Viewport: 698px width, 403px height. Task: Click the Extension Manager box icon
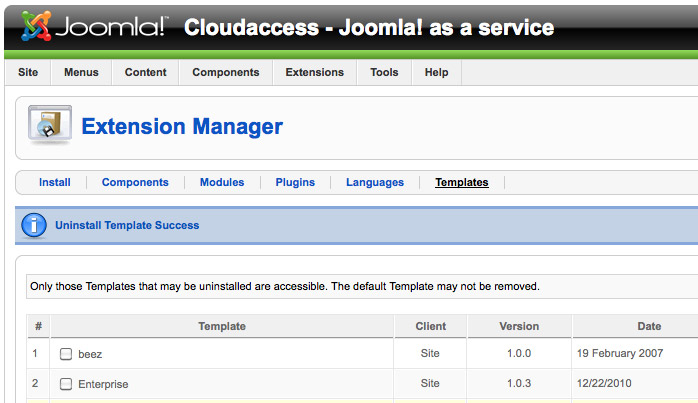coord(50,124)
